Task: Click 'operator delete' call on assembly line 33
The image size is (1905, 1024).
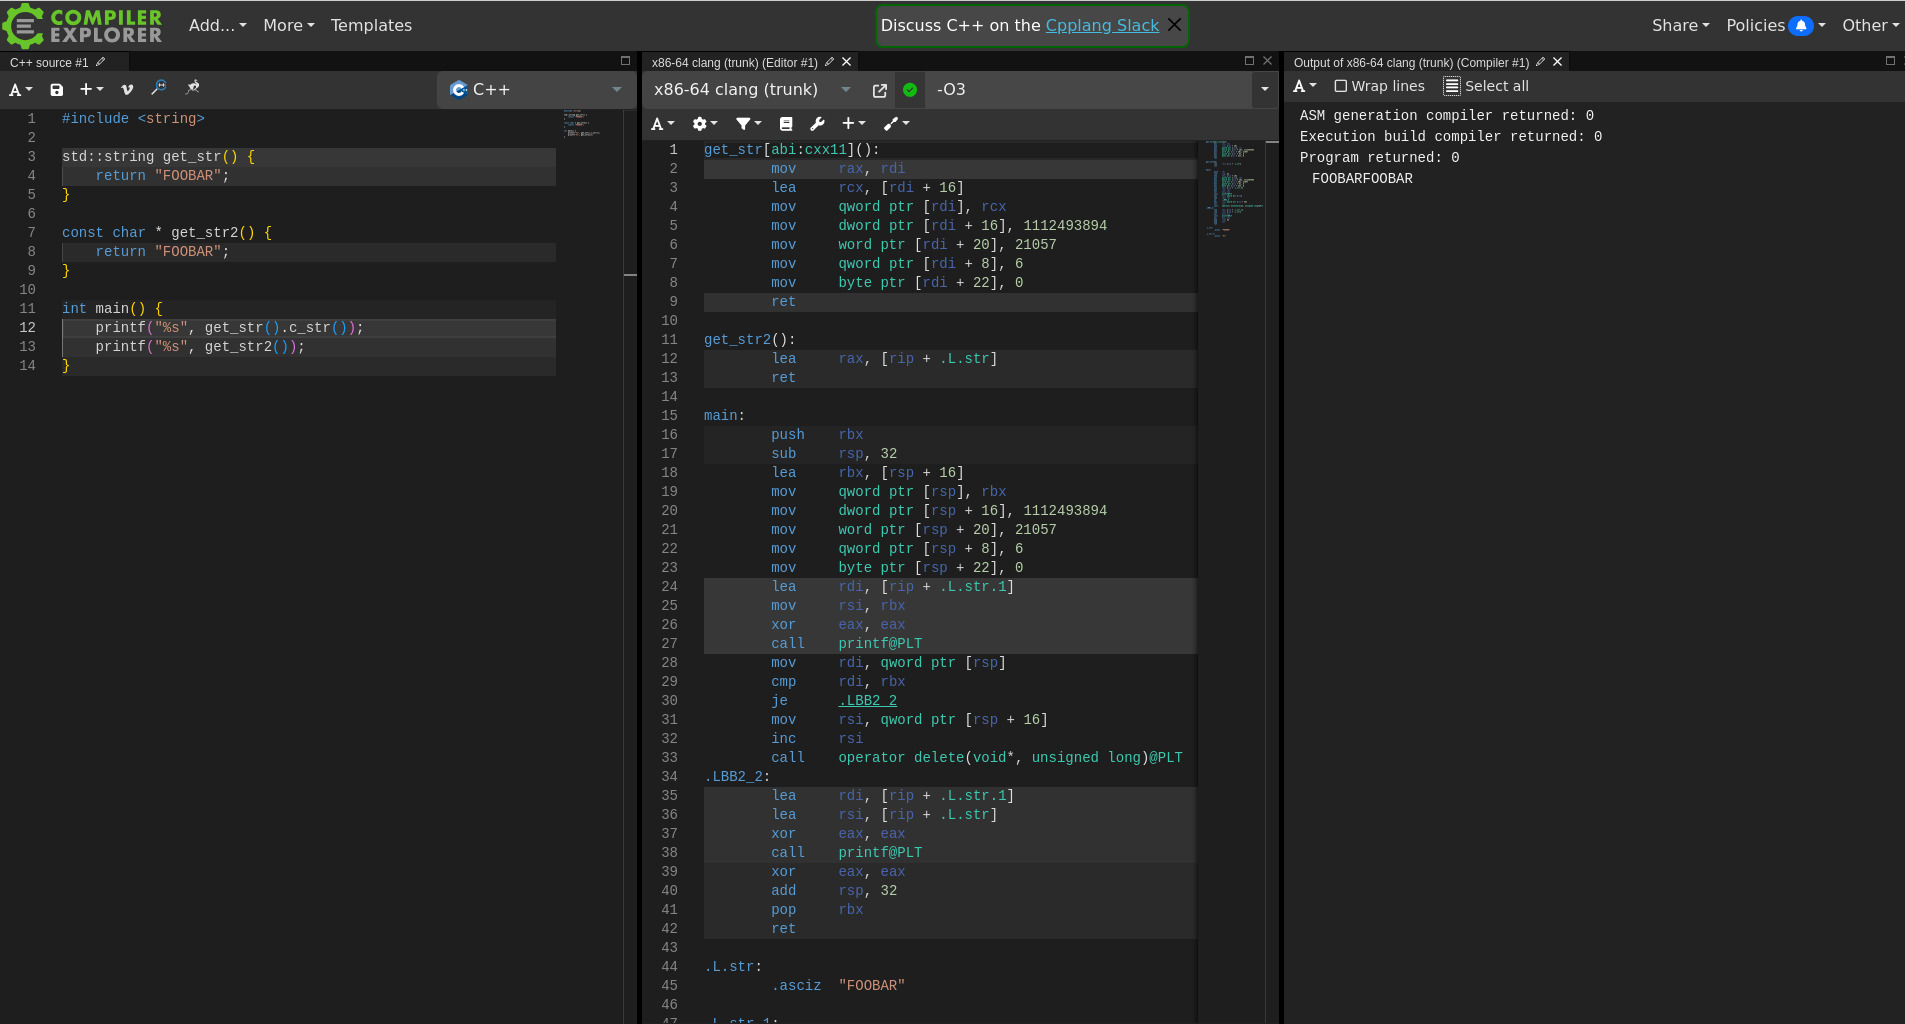Action: (976, 758)
